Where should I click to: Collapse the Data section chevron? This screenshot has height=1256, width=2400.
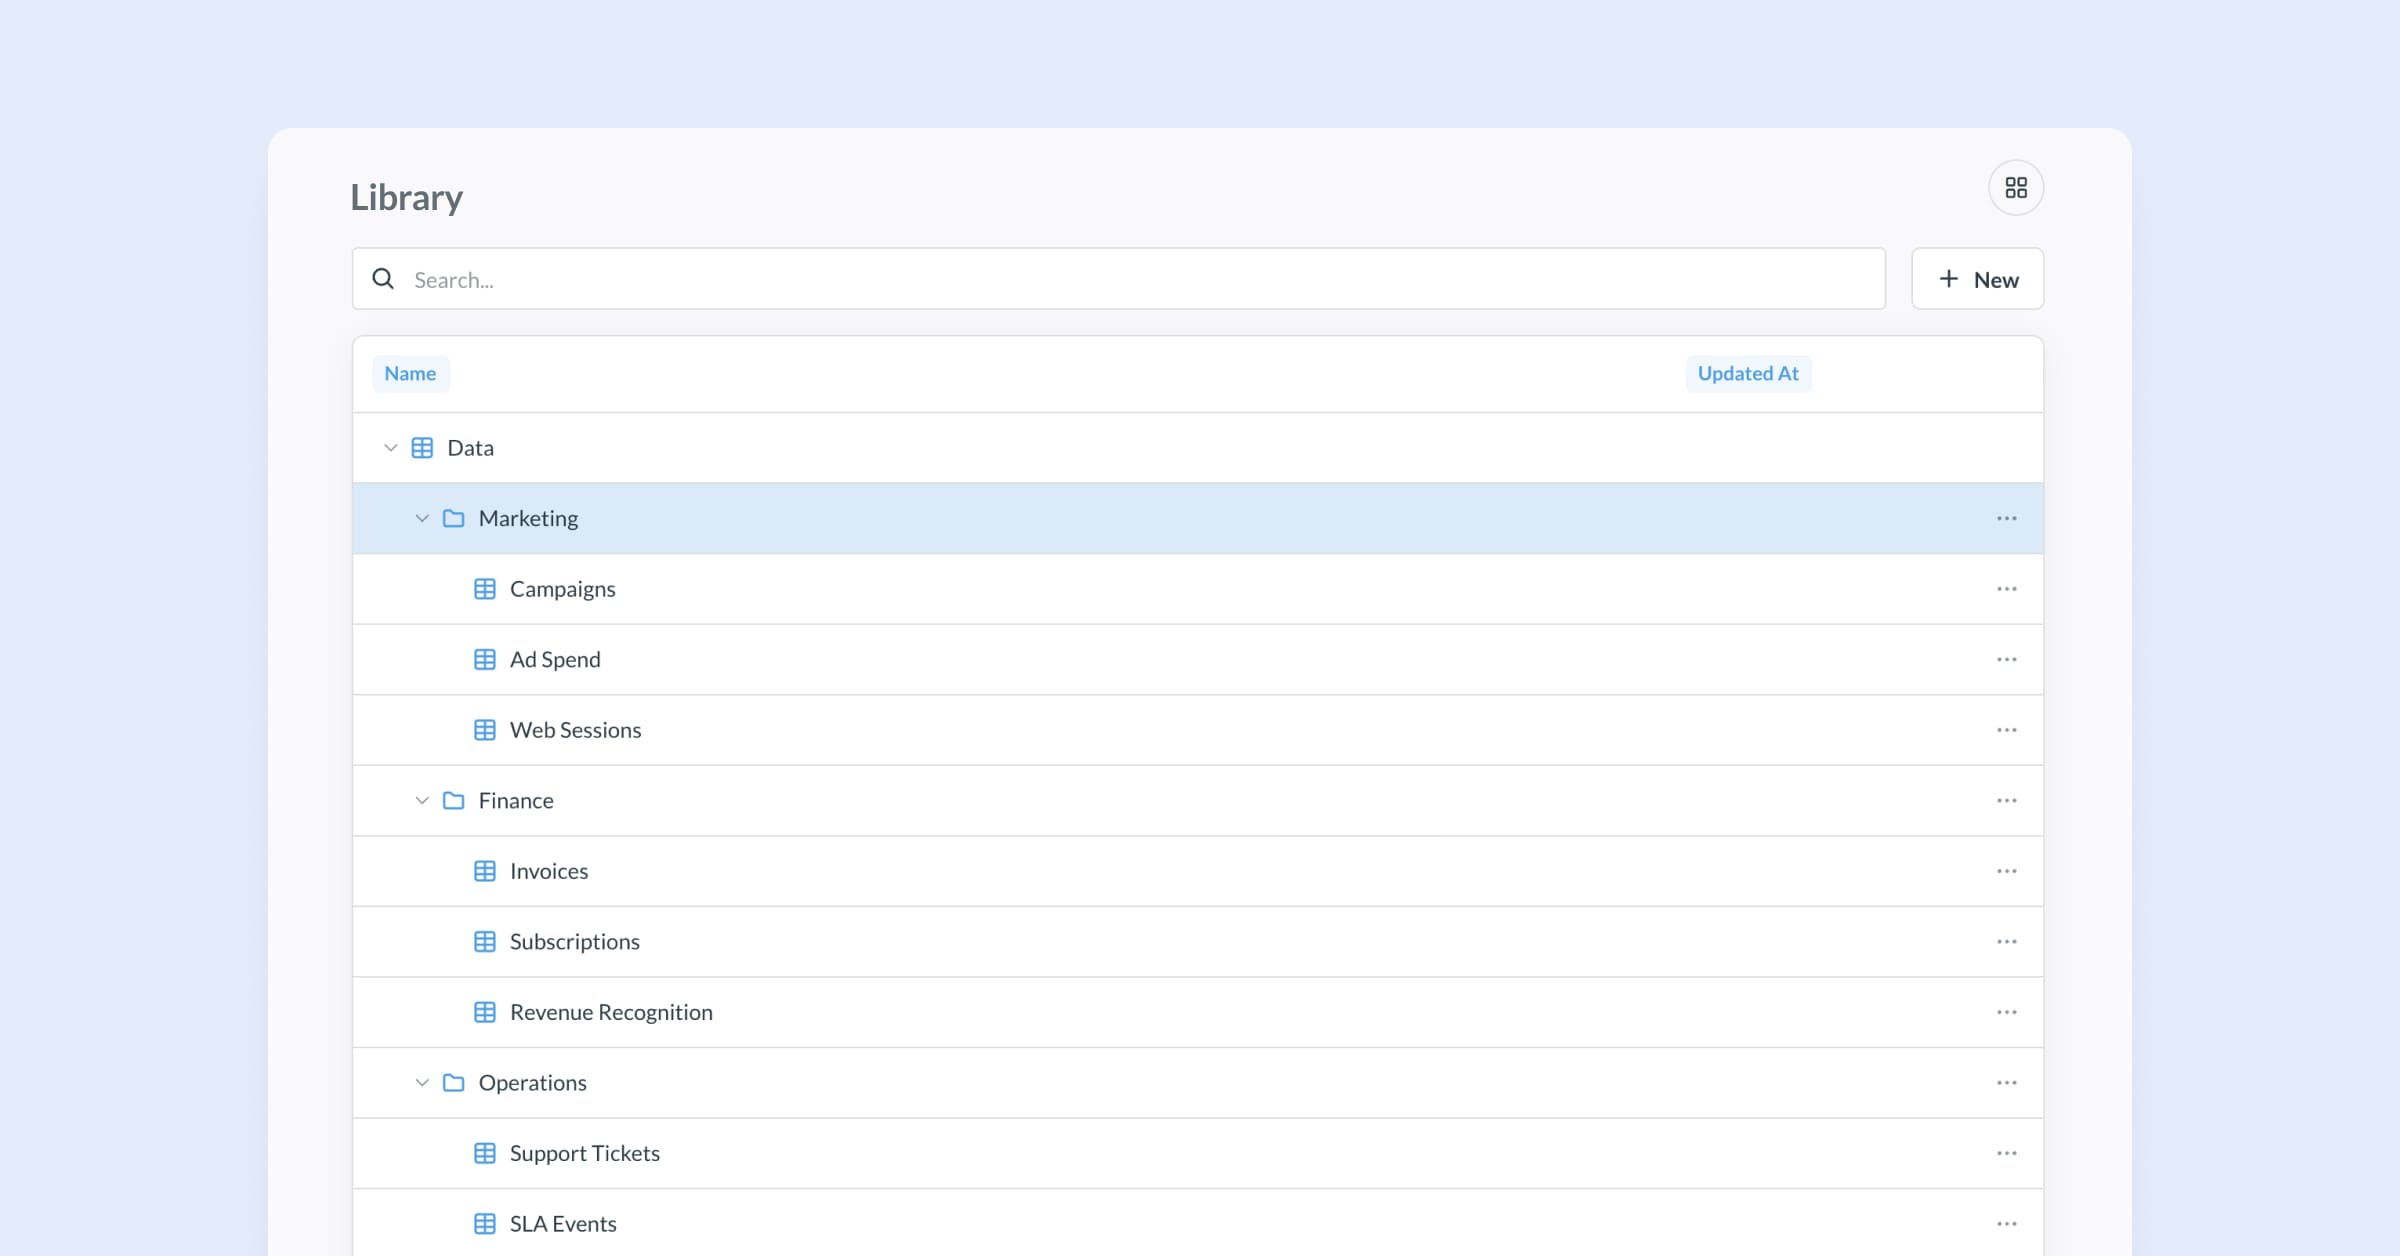pyautogui.click(x=390, y=448)
